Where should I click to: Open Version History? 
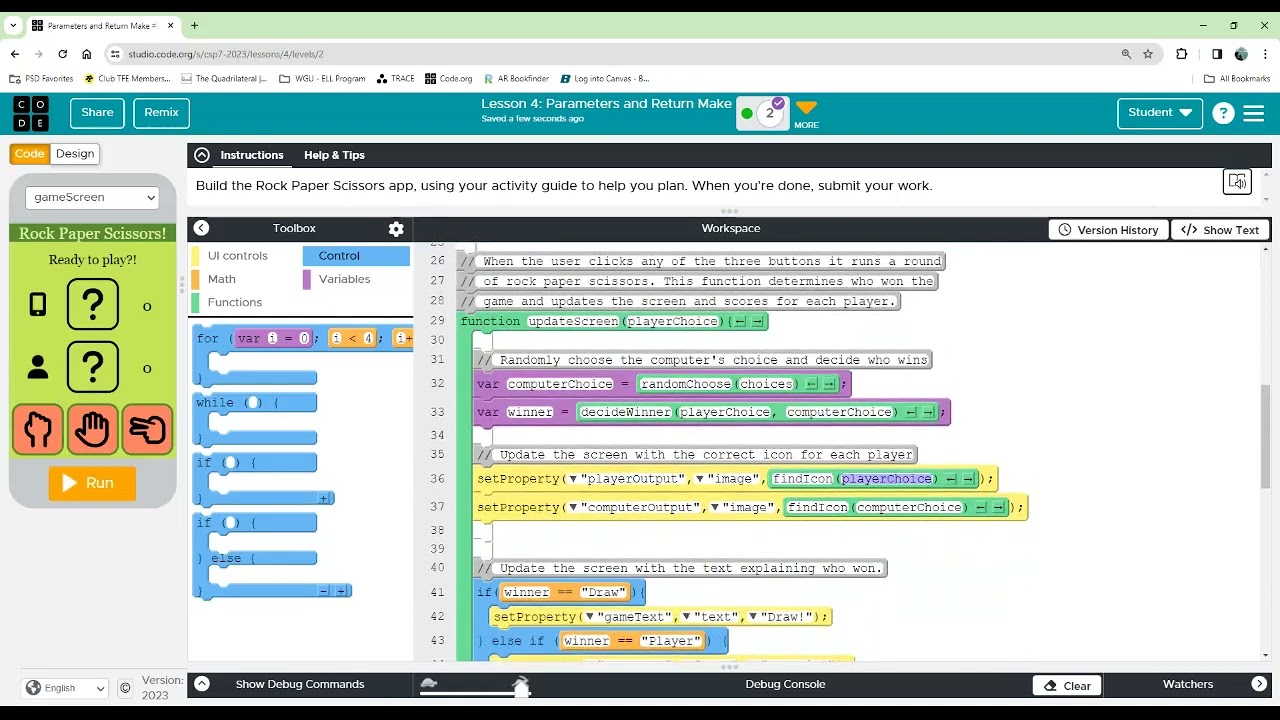1108,230
